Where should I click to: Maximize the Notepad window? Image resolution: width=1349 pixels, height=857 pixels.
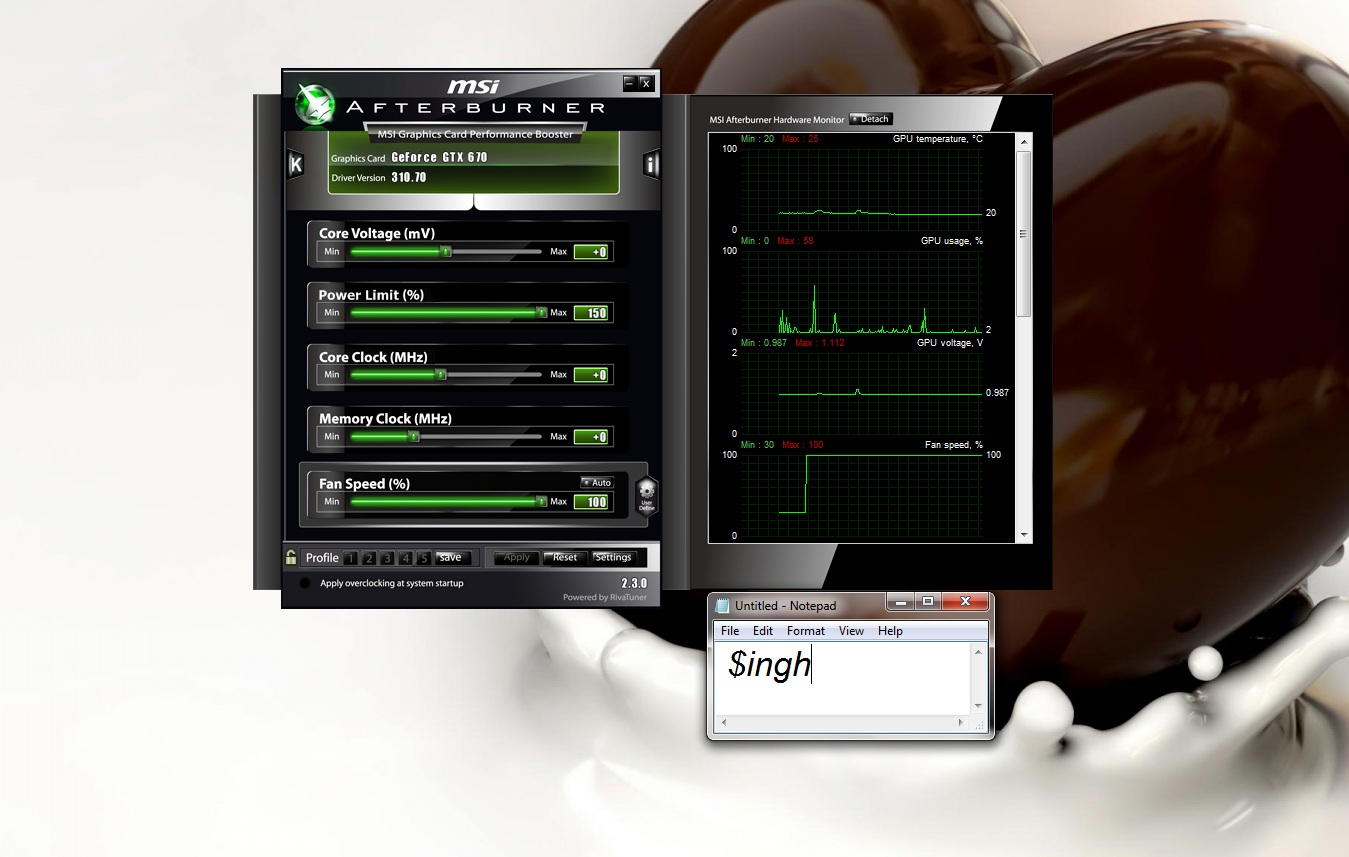[x=927, y=601]
